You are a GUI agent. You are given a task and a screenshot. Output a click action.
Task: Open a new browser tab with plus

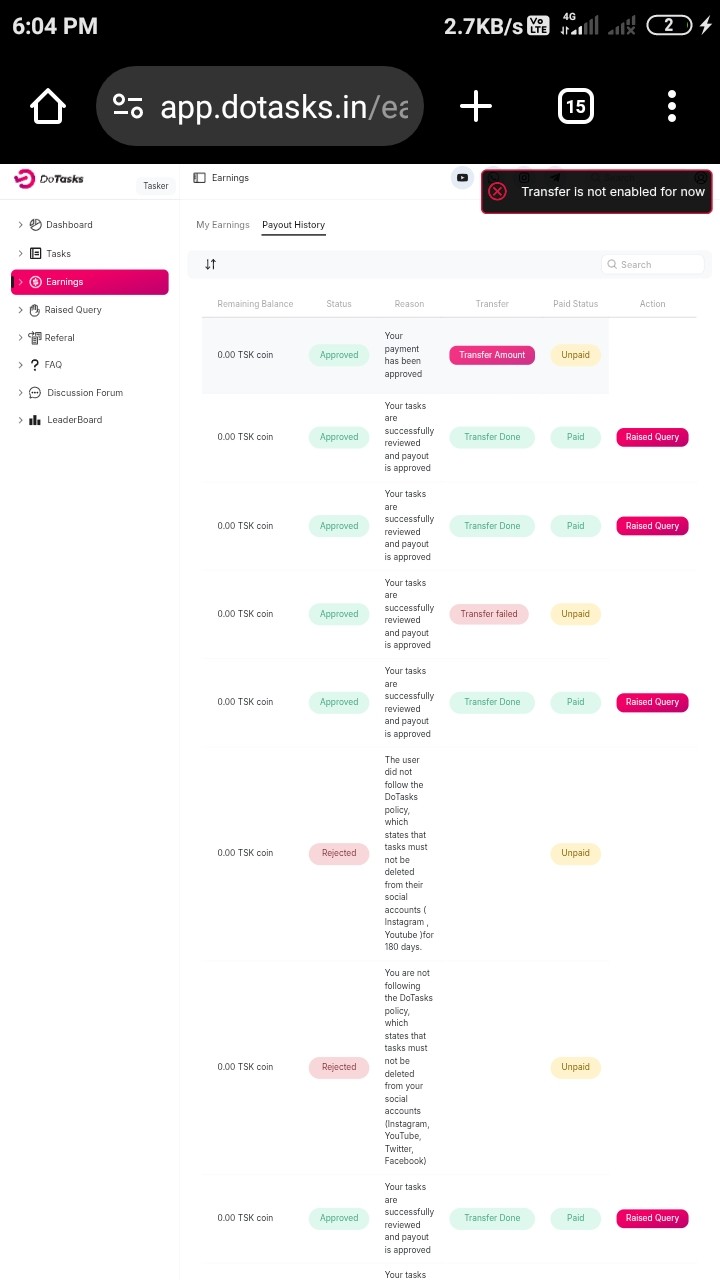click(476, 106)
